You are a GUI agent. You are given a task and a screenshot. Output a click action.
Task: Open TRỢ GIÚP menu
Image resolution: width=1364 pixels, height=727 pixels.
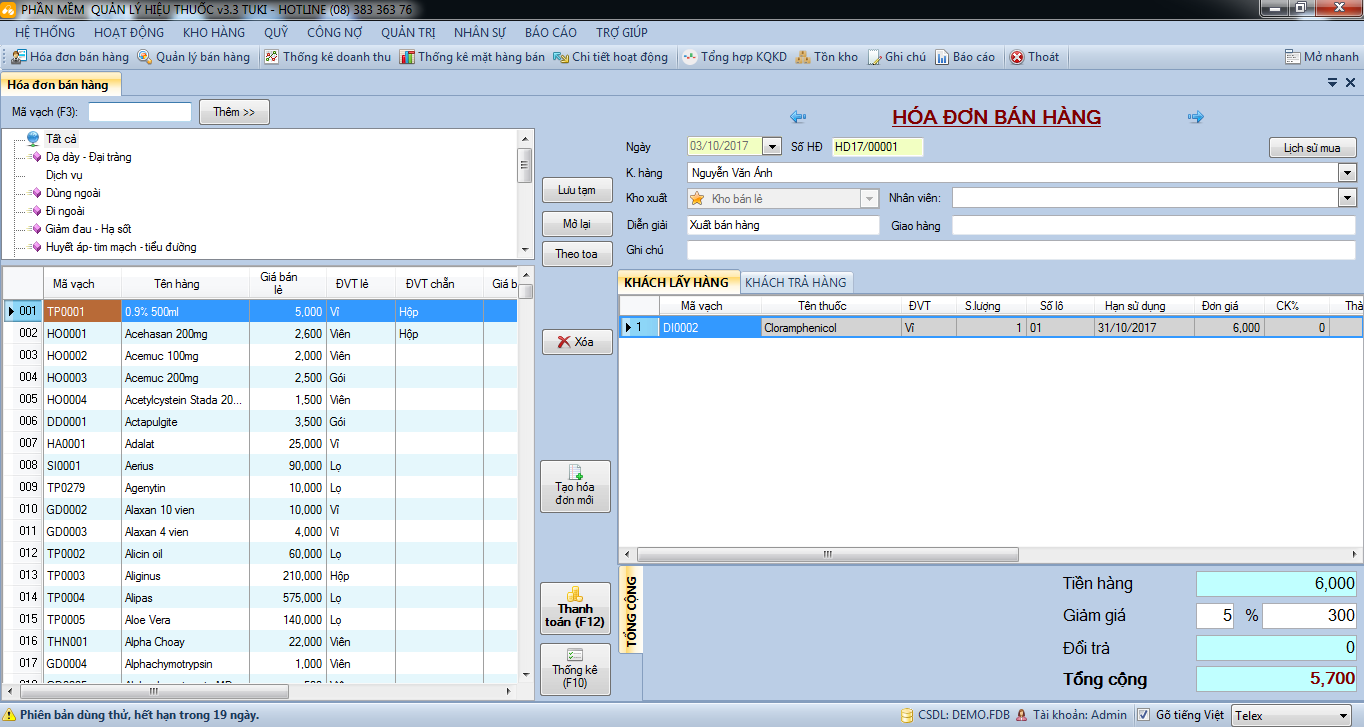pyautogui.click(x=622, y=33)
